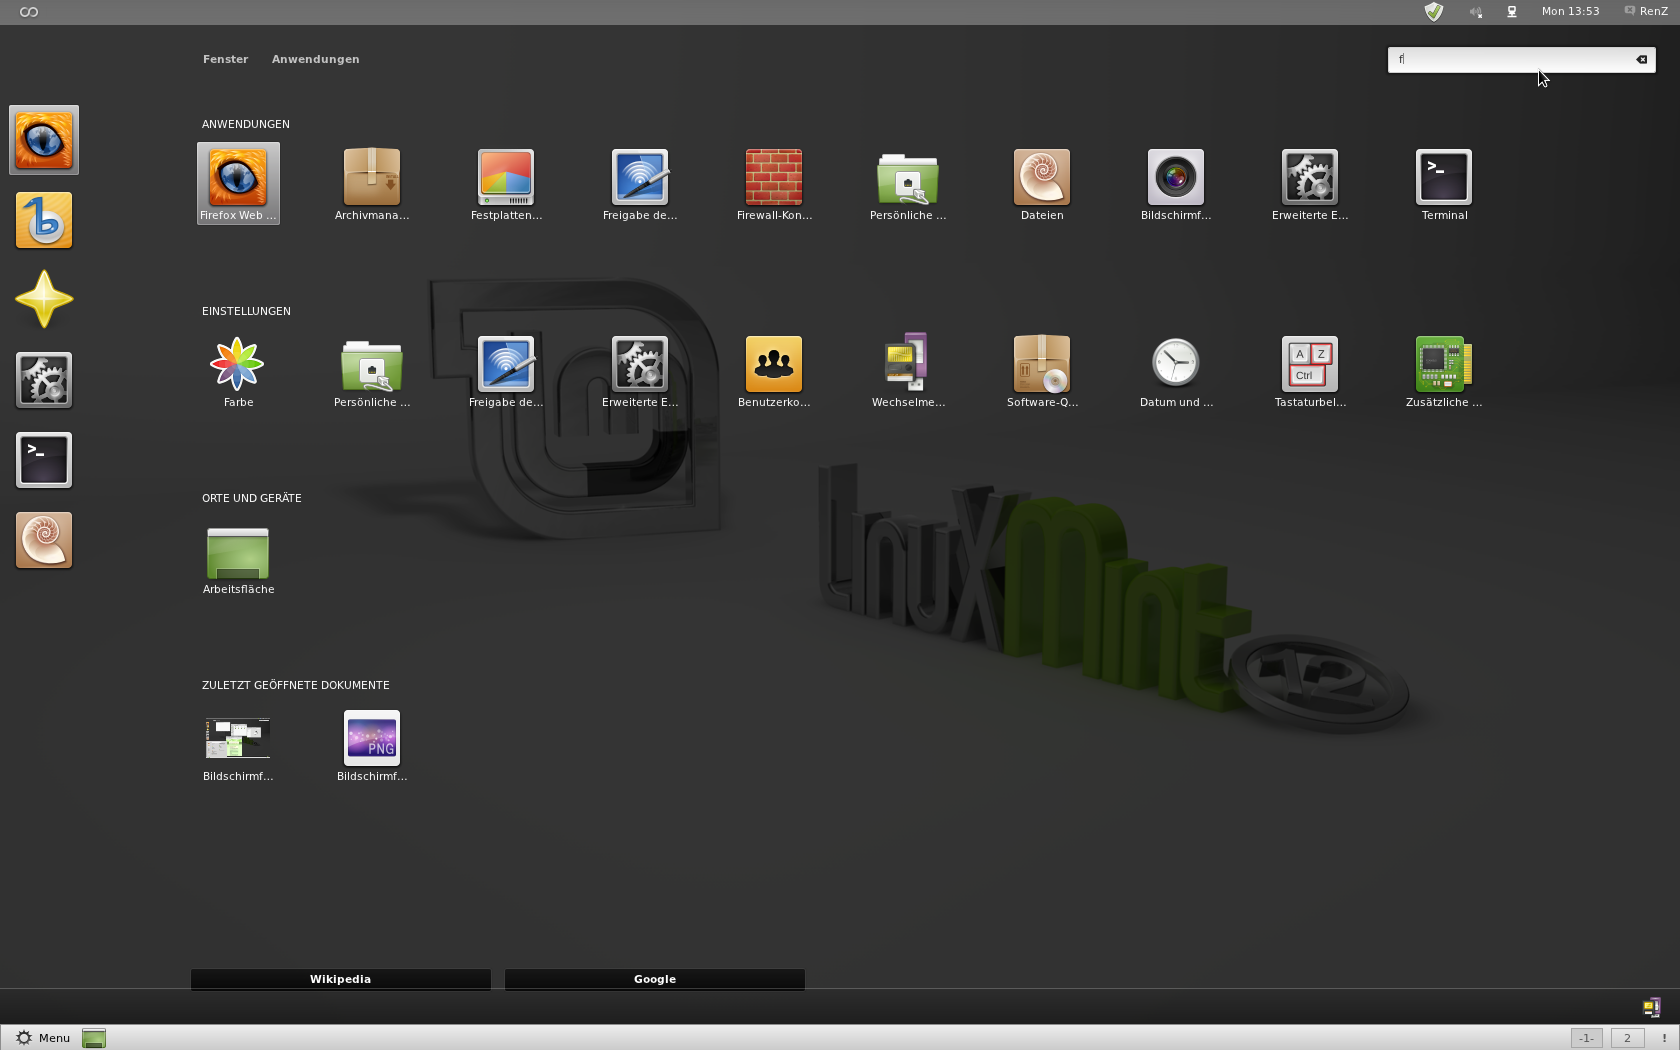Screen dimensions: 1680x1050
Task: Click the show desktop icon beside Menu
Action: tap(94, 1038)
